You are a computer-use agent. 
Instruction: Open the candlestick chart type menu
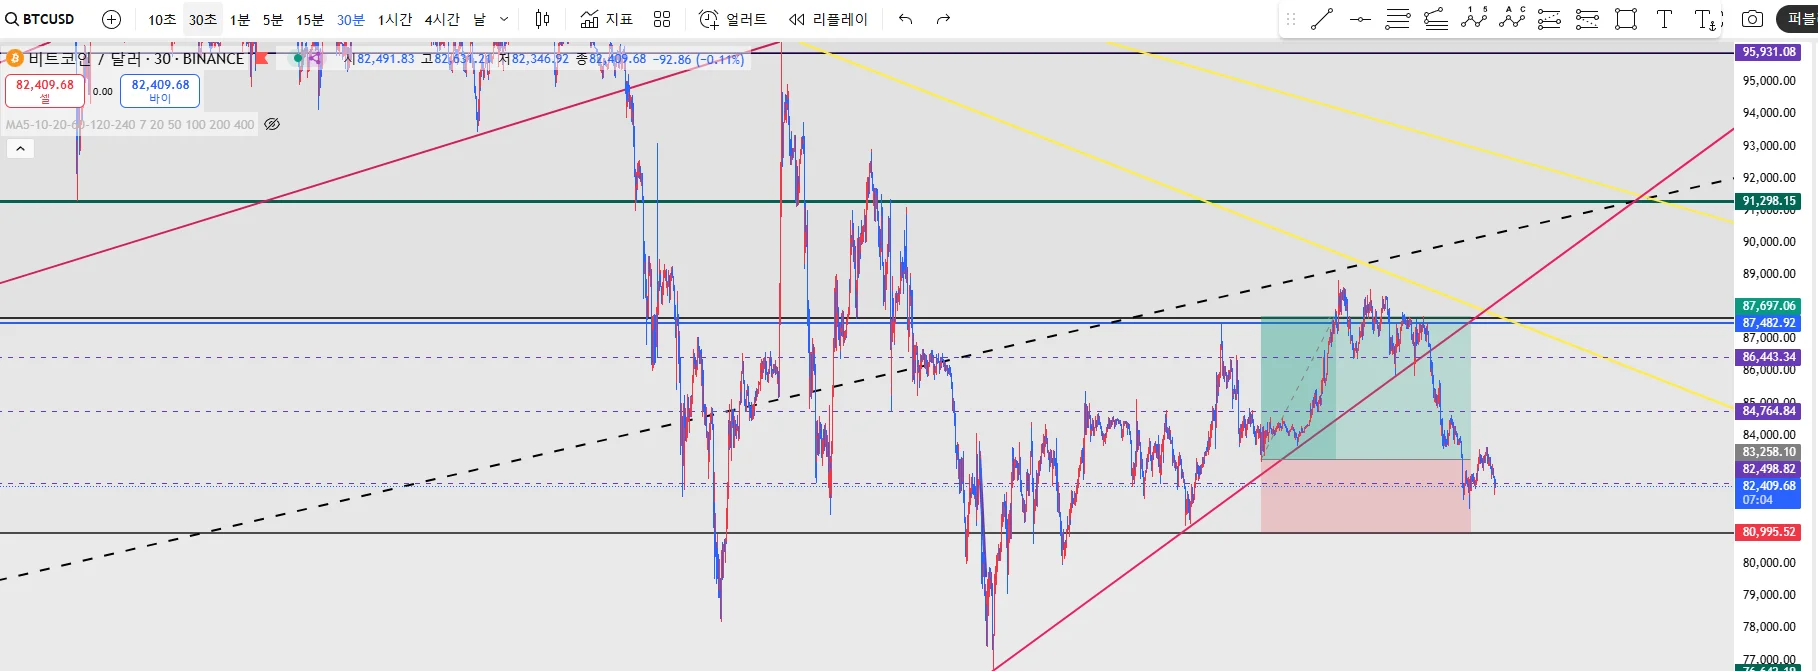(542, 19)
